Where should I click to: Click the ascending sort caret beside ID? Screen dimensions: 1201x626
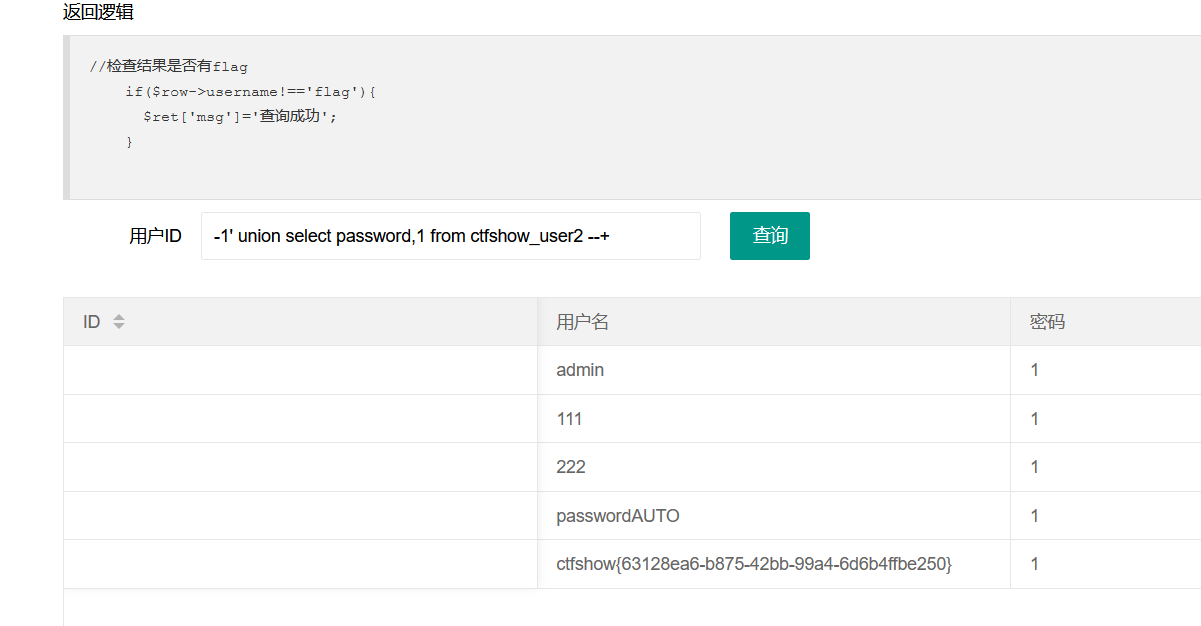click(x=119, y=318)
